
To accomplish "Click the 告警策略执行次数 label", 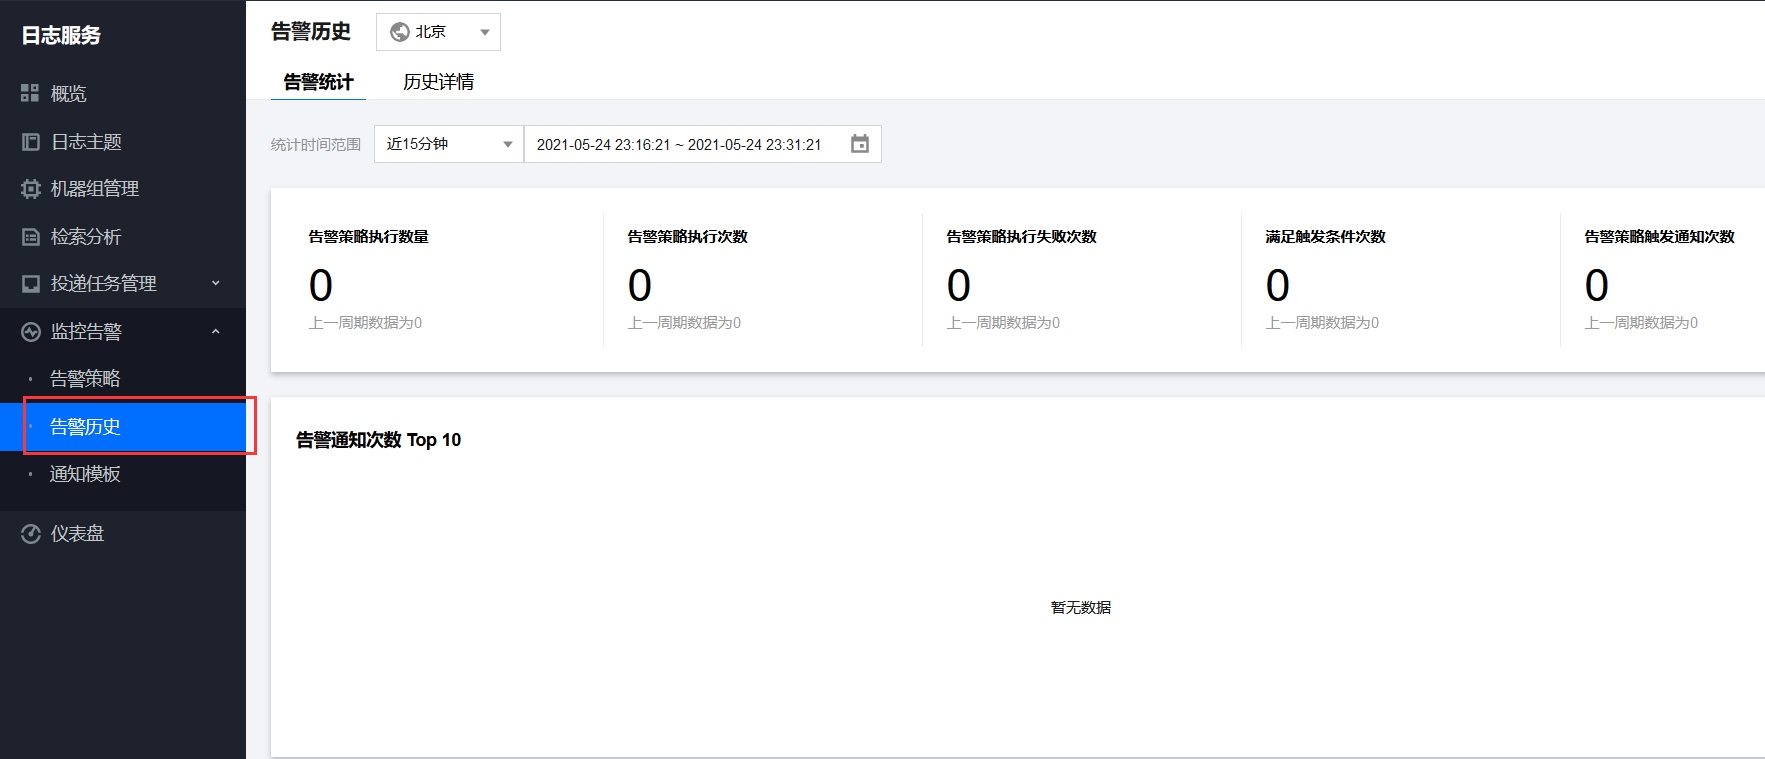I will click(x=688, y=237).
